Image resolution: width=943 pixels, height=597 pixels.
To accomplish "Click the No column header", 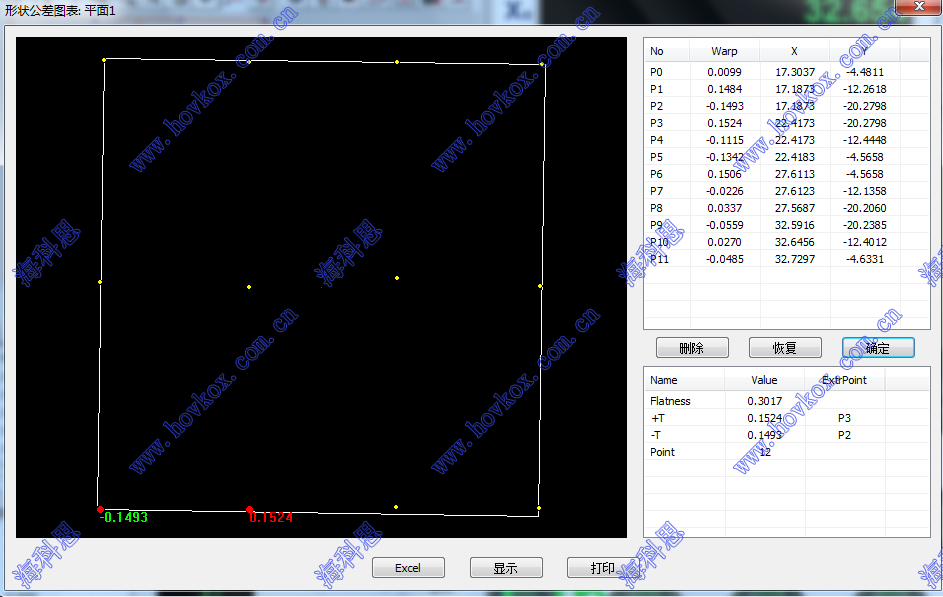I will 666,51.
